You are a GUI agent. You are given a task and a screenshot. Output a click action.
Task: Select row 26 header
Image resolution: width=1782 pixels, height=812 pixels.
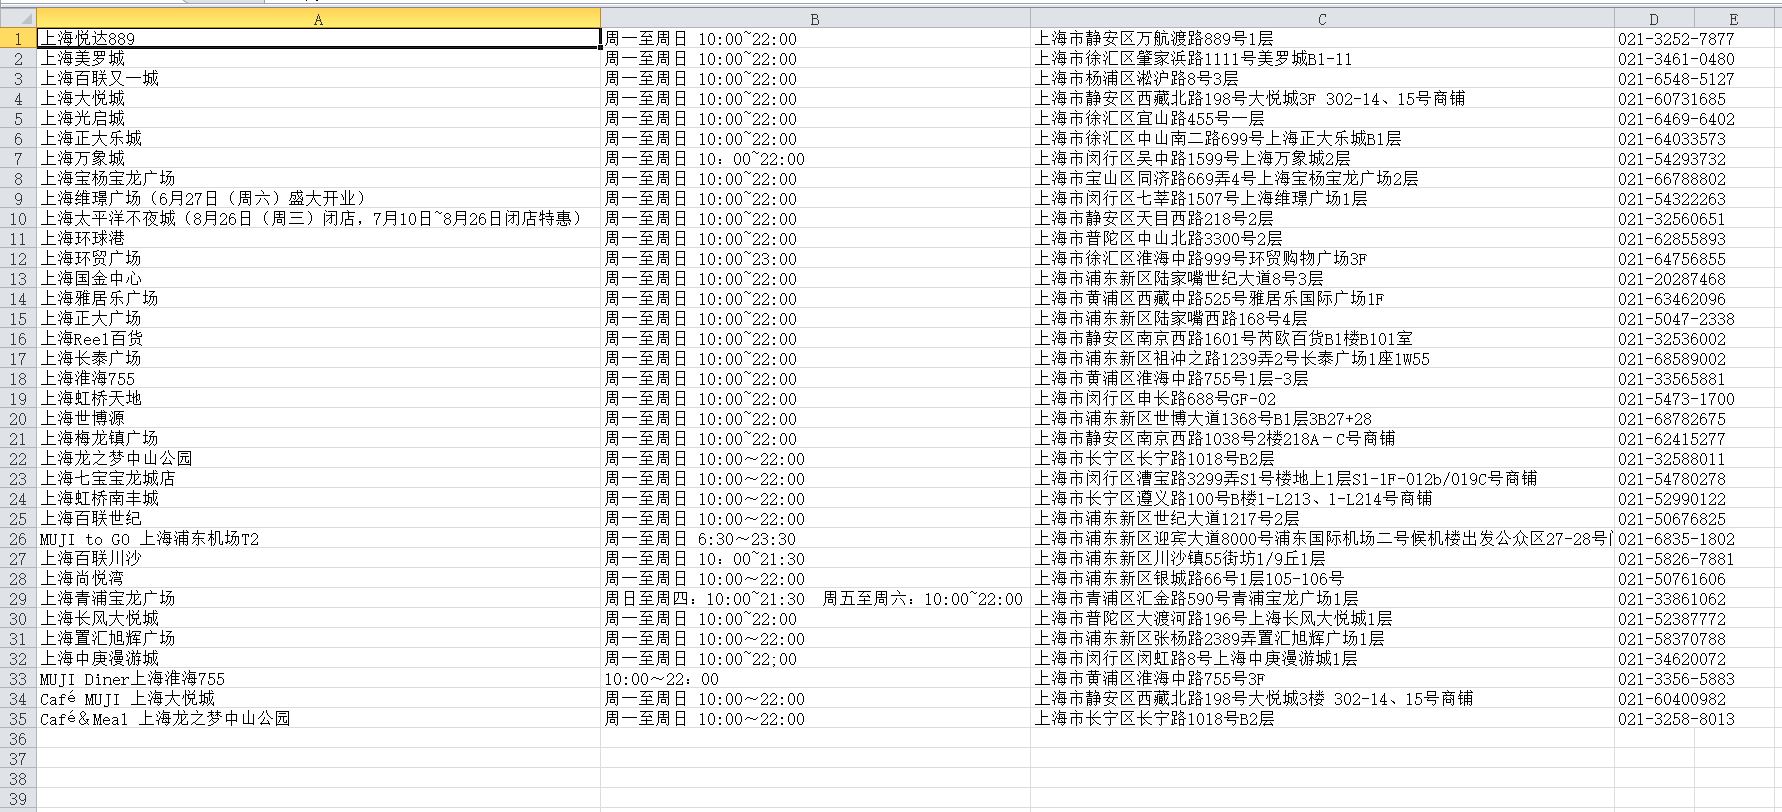pos(18,539)
